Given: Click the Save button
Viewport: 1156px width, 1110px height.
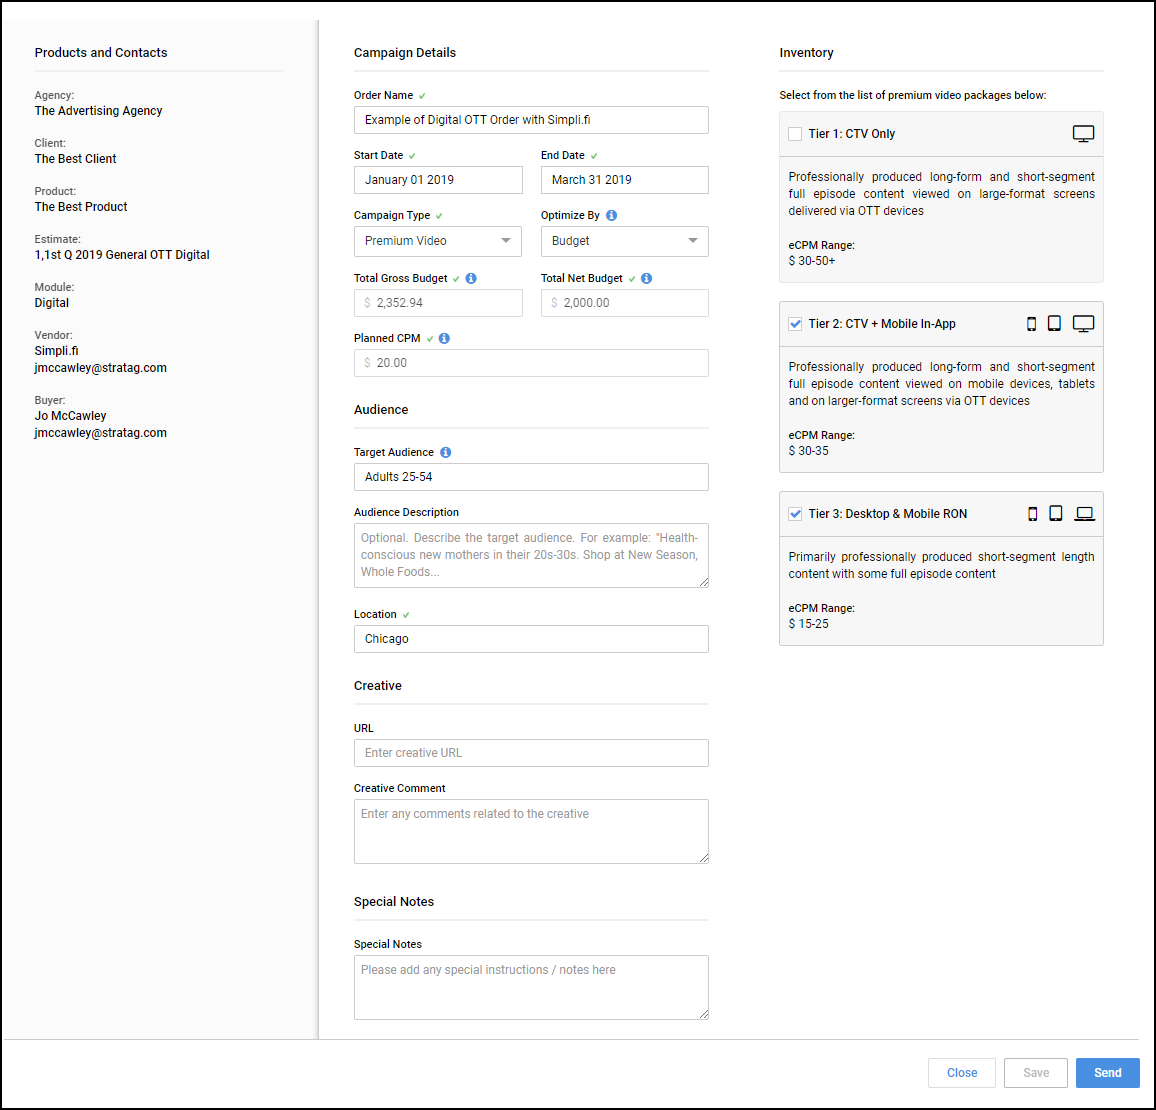Looking at the screenshot, I should 1036,1073.
